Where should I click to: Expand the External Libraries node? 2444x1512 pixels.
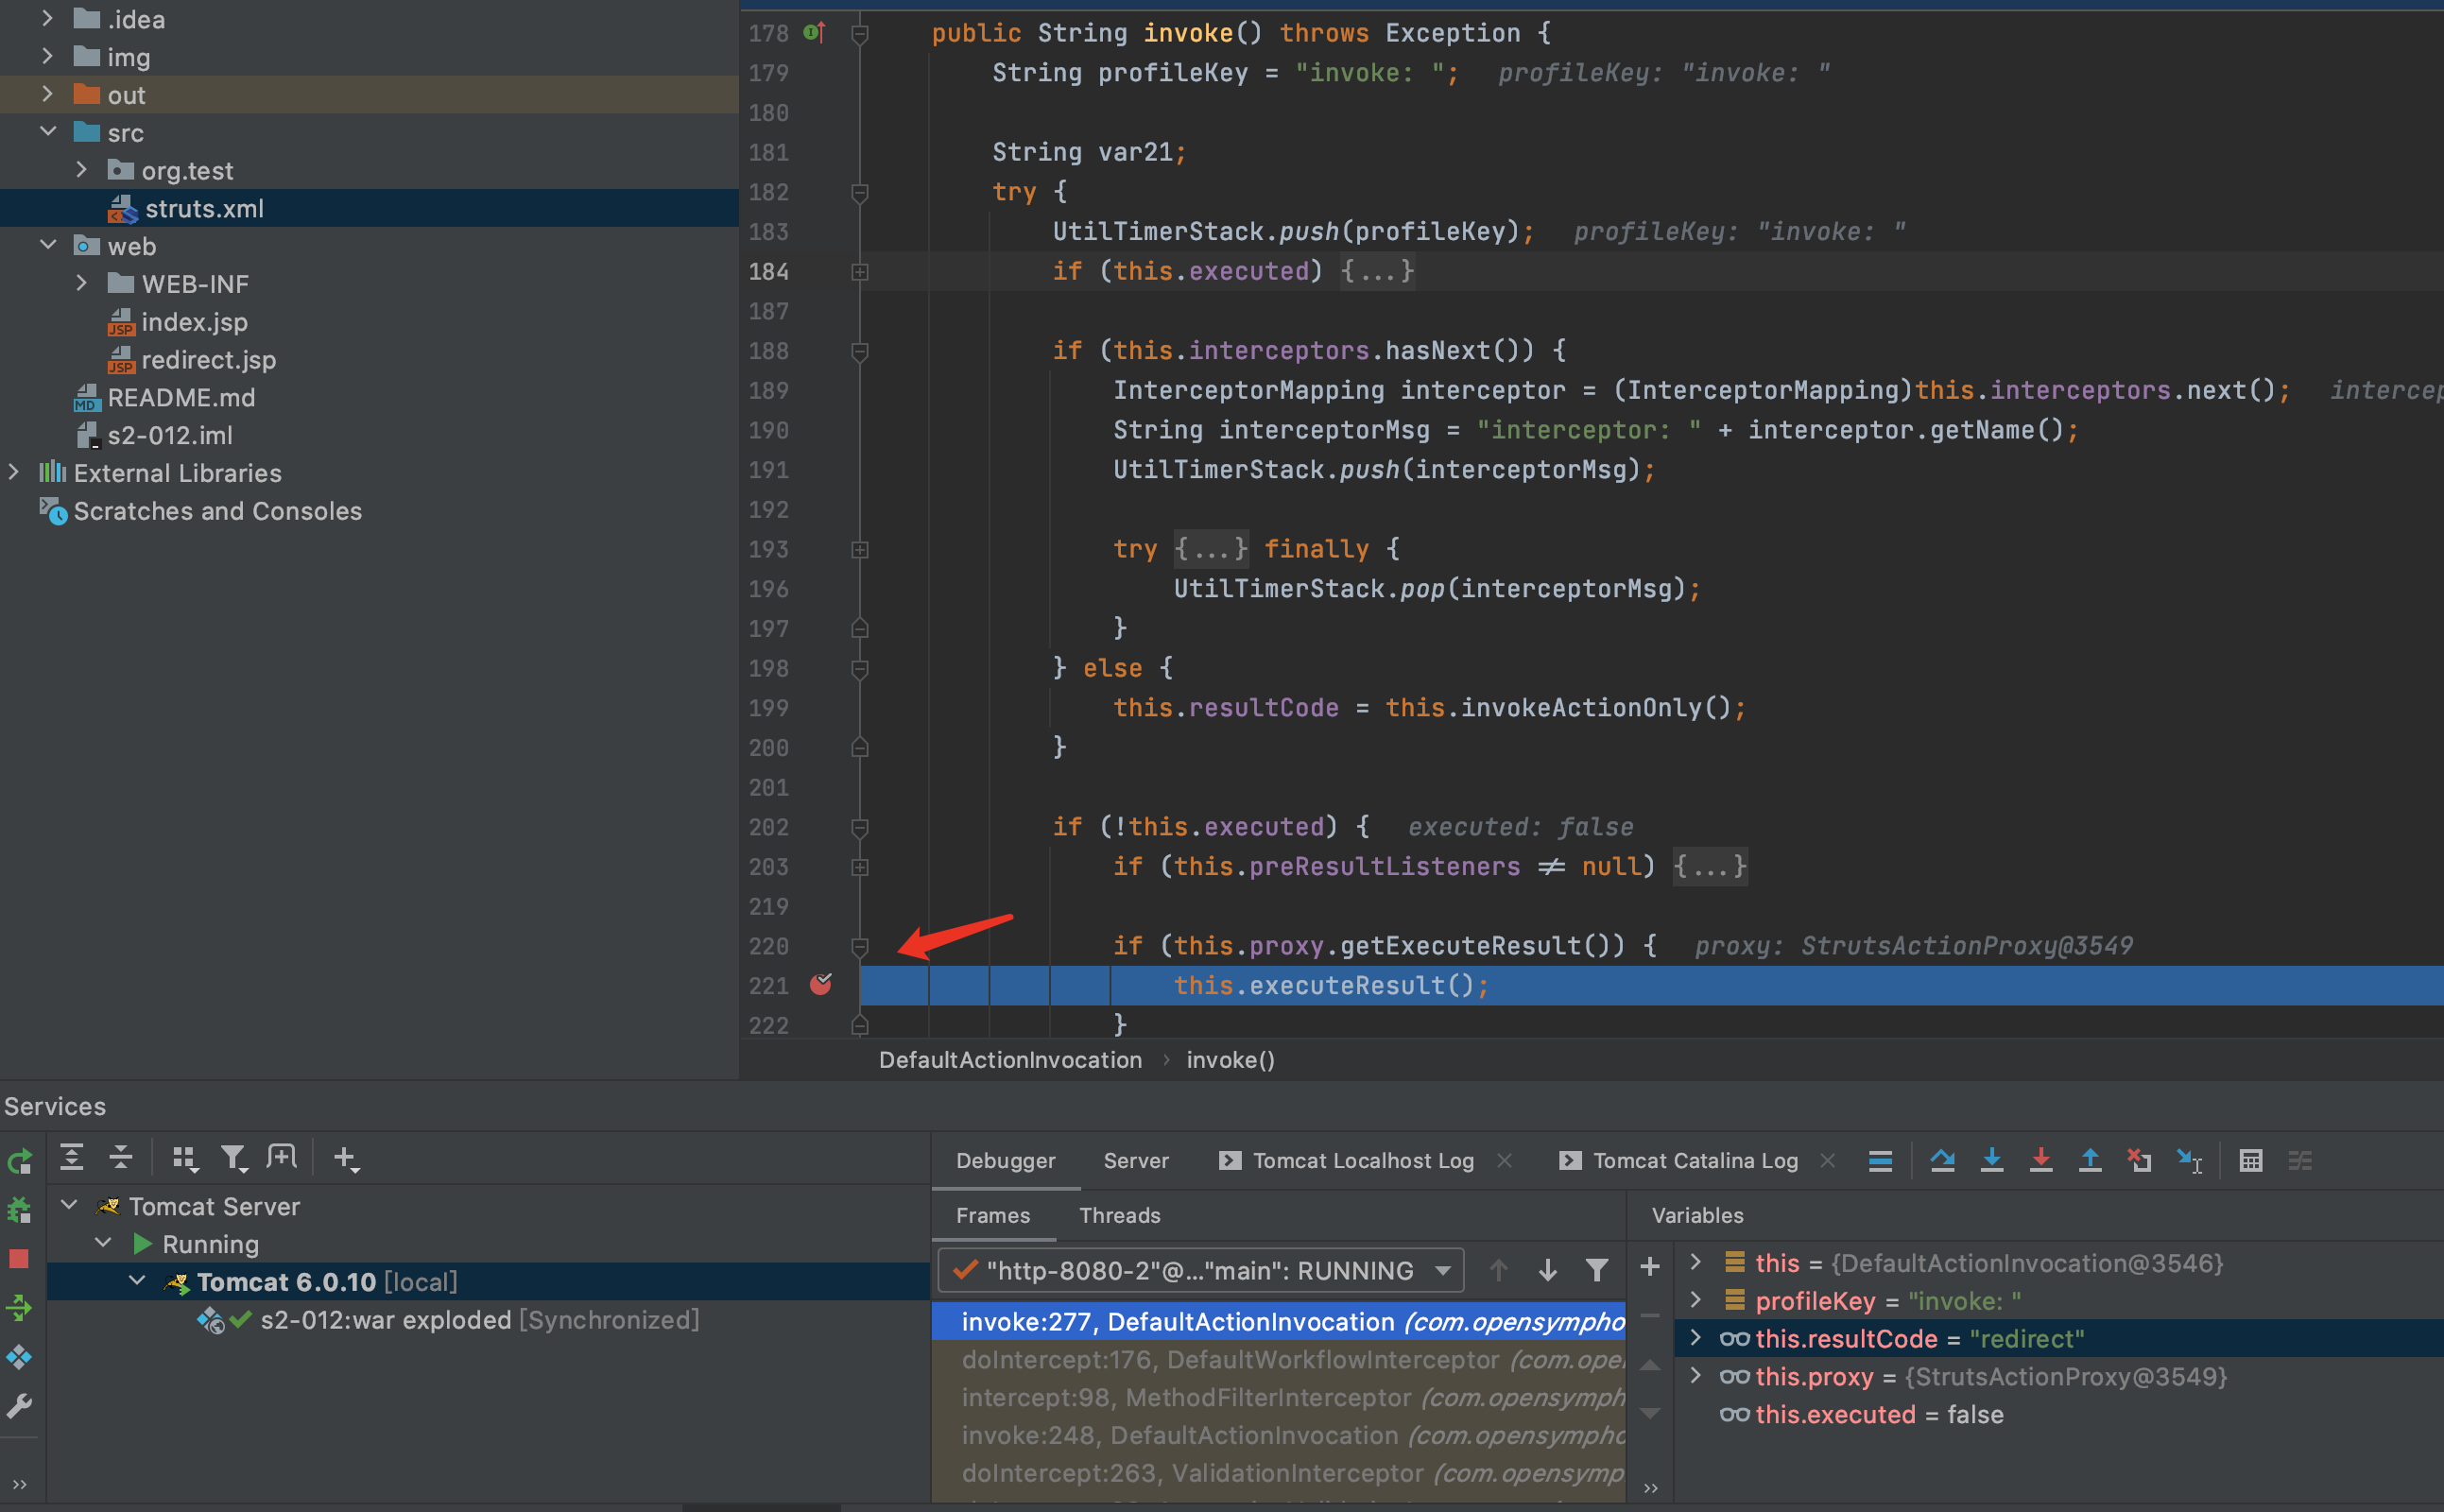pos(14,472)
